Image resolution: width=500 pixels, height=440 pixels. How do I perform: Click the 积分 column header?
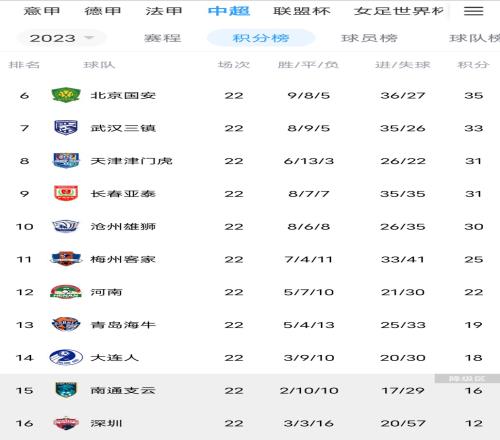pos(473,65)
